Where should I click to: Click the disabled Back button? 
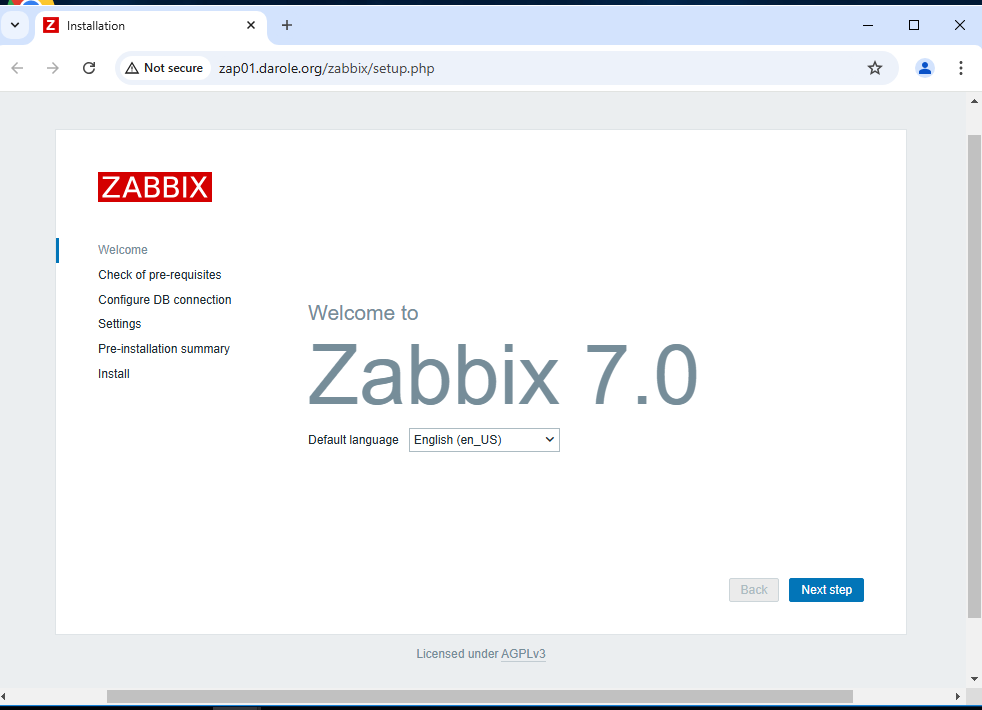tap(753, 590)
